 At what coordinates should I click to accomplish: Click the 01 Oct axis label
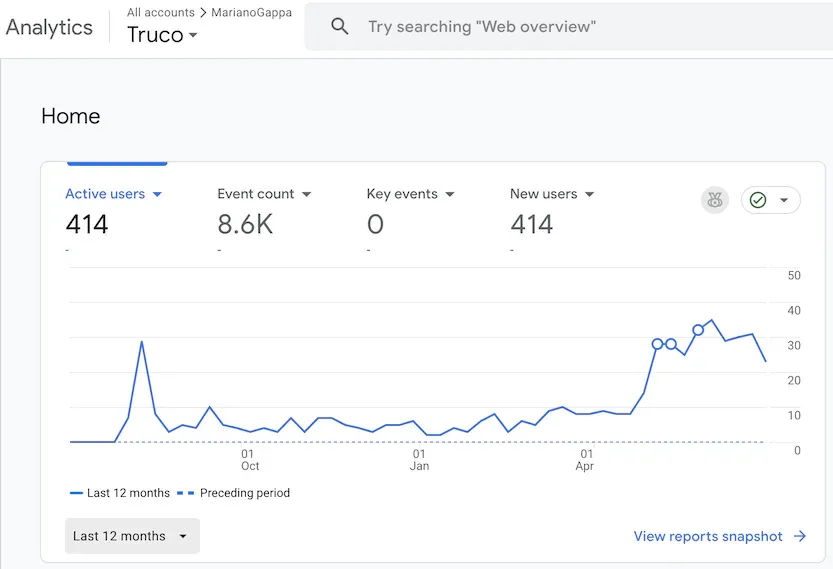249,460
